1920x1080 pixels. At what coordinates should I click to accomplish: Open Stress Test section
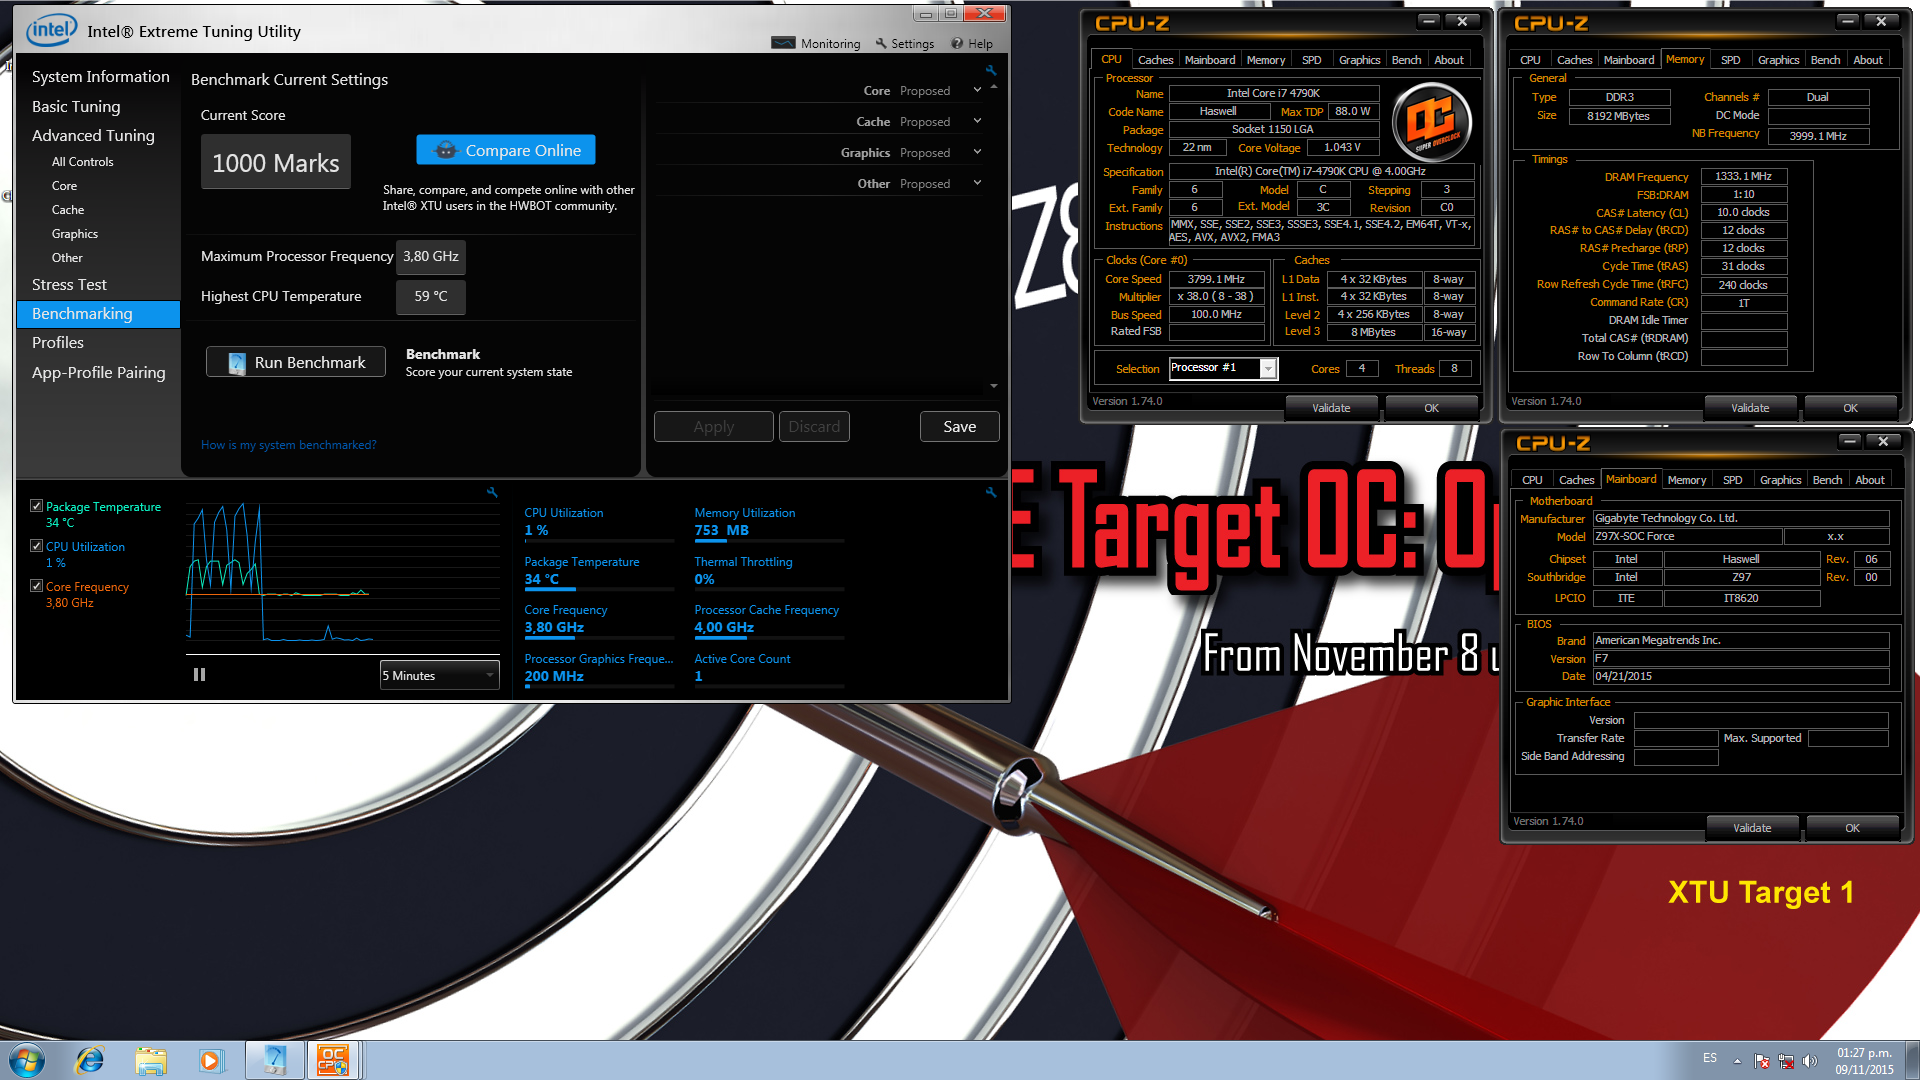69,284
